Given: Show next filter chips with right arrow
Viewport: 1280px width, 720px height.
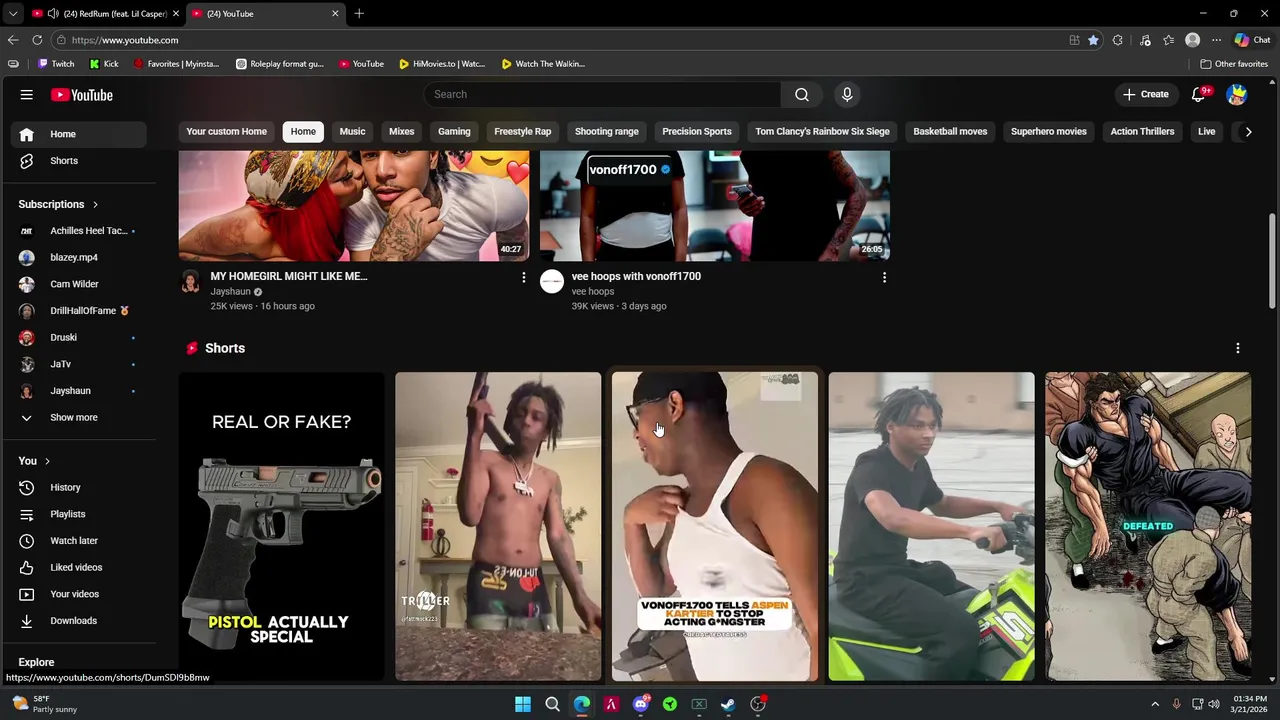Looking at the screenshot, I should [x=1248, y=131].
